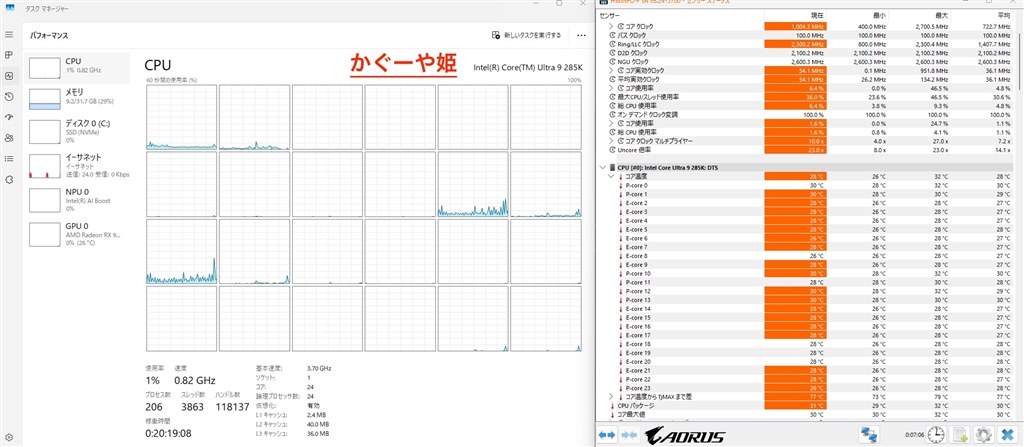Collapse コア温度 tree node in HWiNFO

point(611,176)
